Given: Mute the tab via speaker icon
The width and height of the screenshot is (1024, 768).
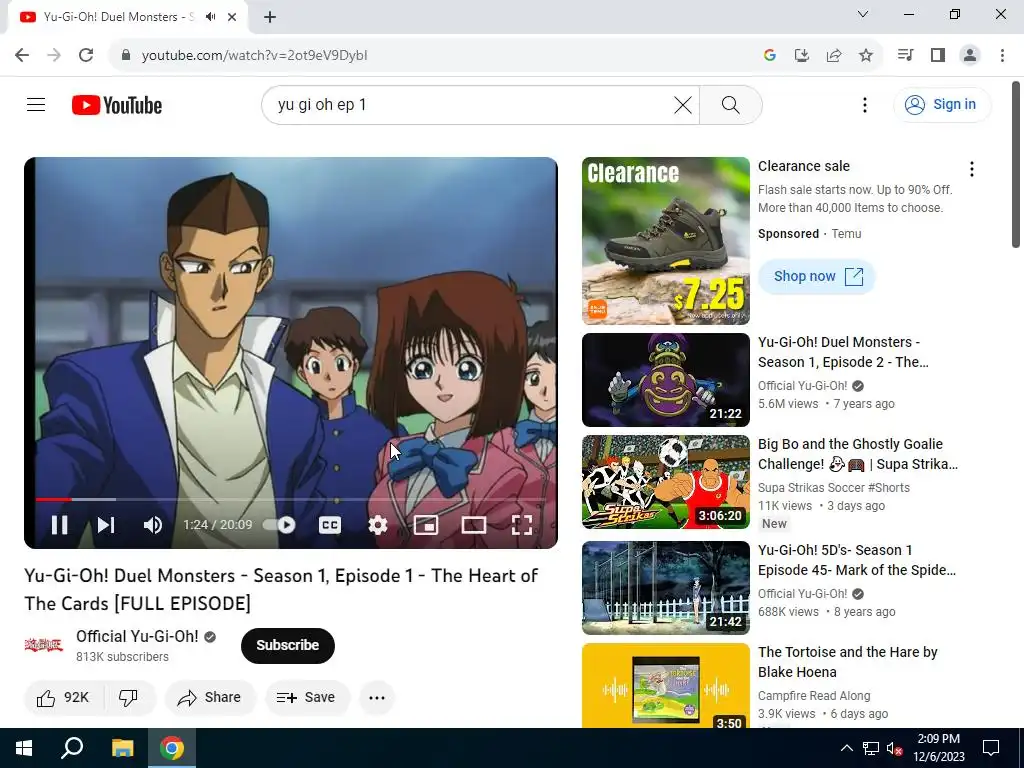Looking at the screenshot, I should [210, 17].
